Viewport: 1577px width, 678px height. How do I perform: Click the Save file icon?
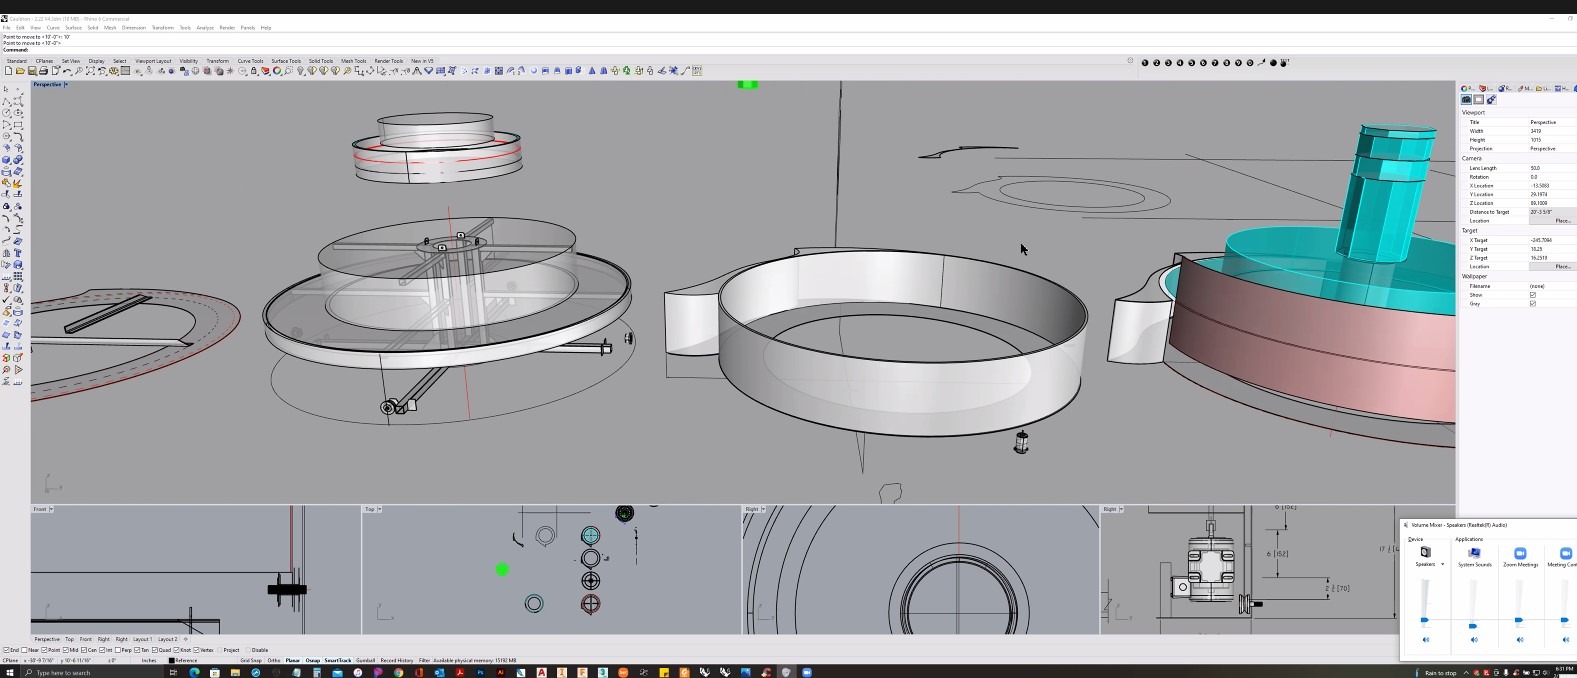32,71
